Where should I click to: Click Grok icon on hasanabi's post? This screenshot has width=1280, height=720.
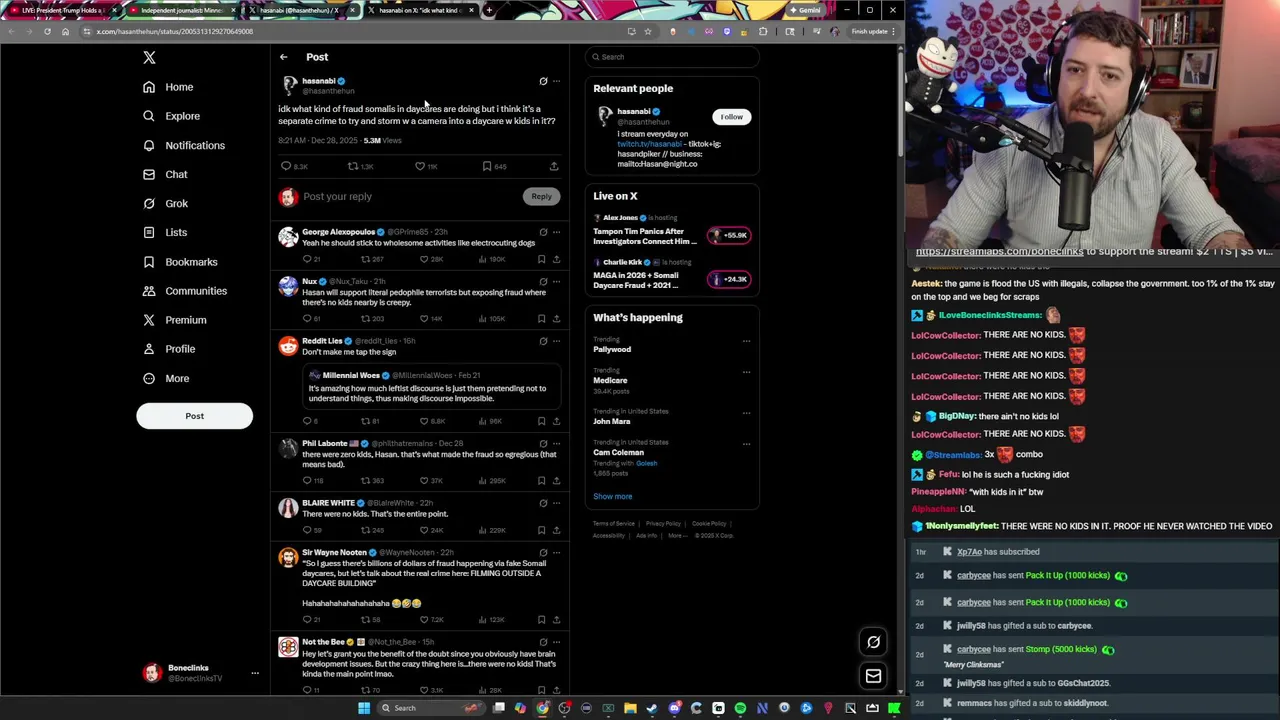543,81
